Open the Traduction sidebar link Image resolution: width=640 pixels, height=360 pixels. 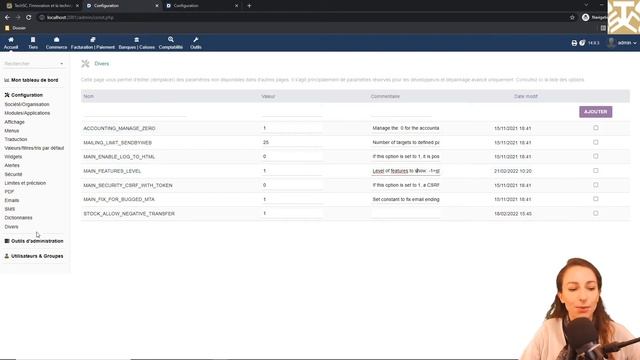tap(16, 139)
